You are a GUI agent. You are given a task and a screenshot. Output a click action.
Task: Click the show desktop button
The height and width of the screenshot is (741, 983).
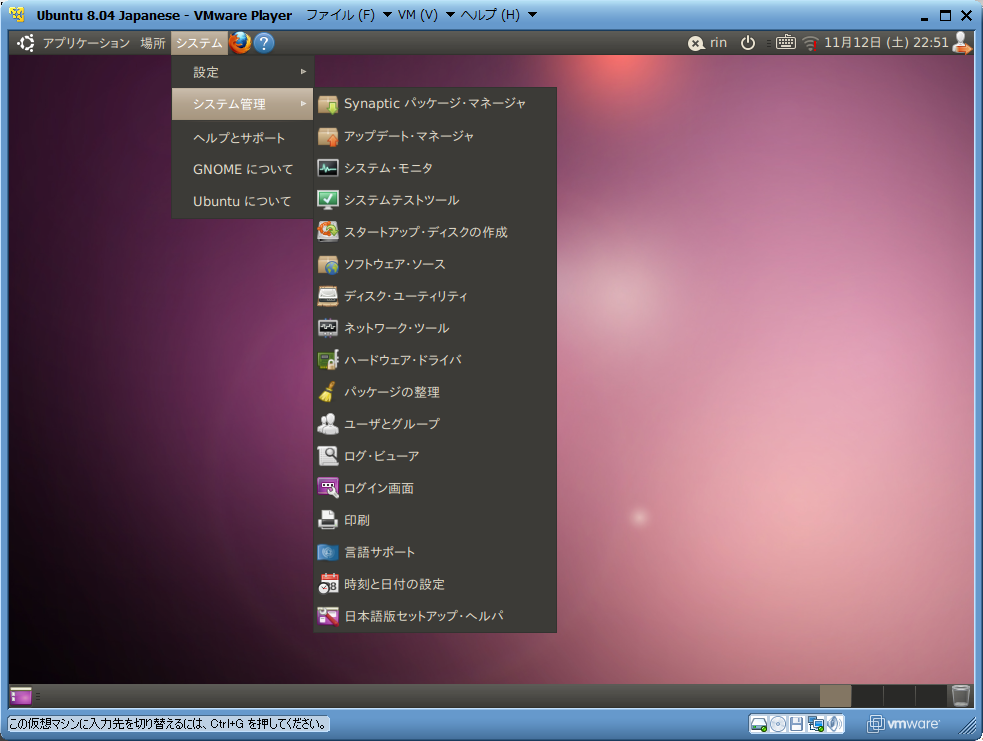pyautogui.click(x=21, y=696)
